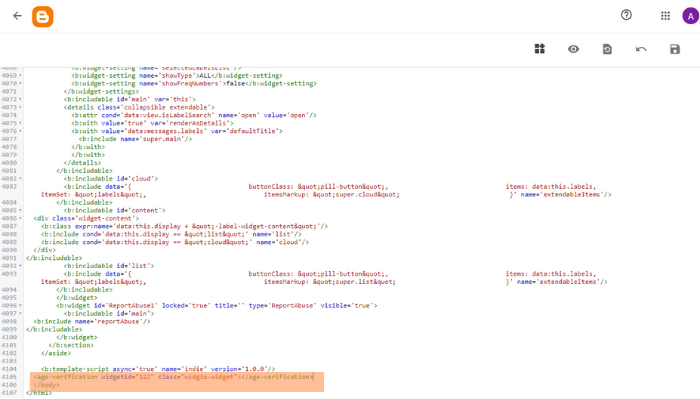Open the purple account avatar
The height and width of the screenshot is (399, 700).
click(691, 17)
